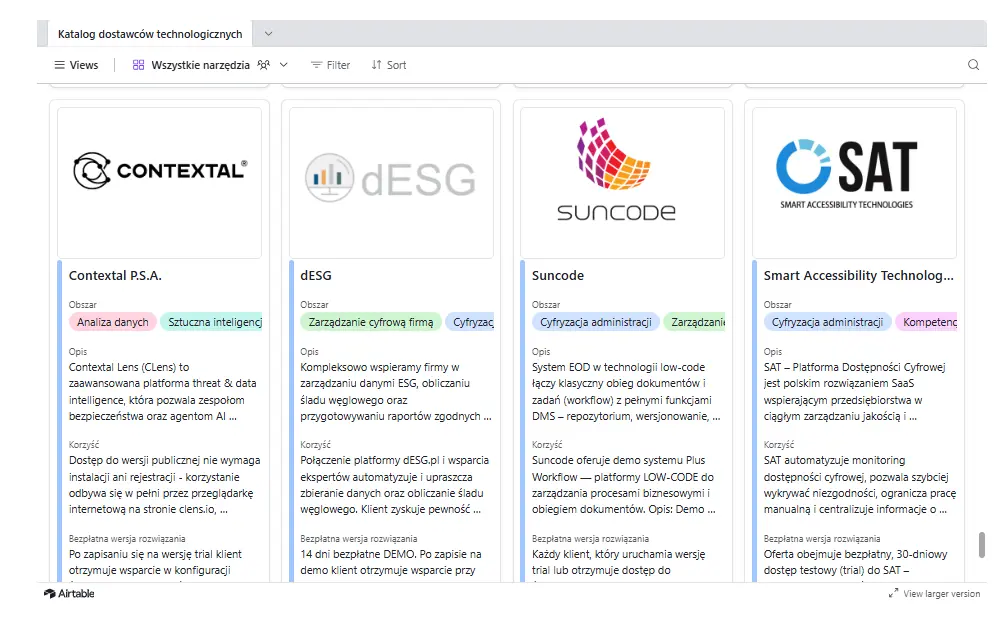Click Cyfryzacja administracji tag on Smart Accessibility
Viewport: 1007px width, 621px height.
[827, 322]
